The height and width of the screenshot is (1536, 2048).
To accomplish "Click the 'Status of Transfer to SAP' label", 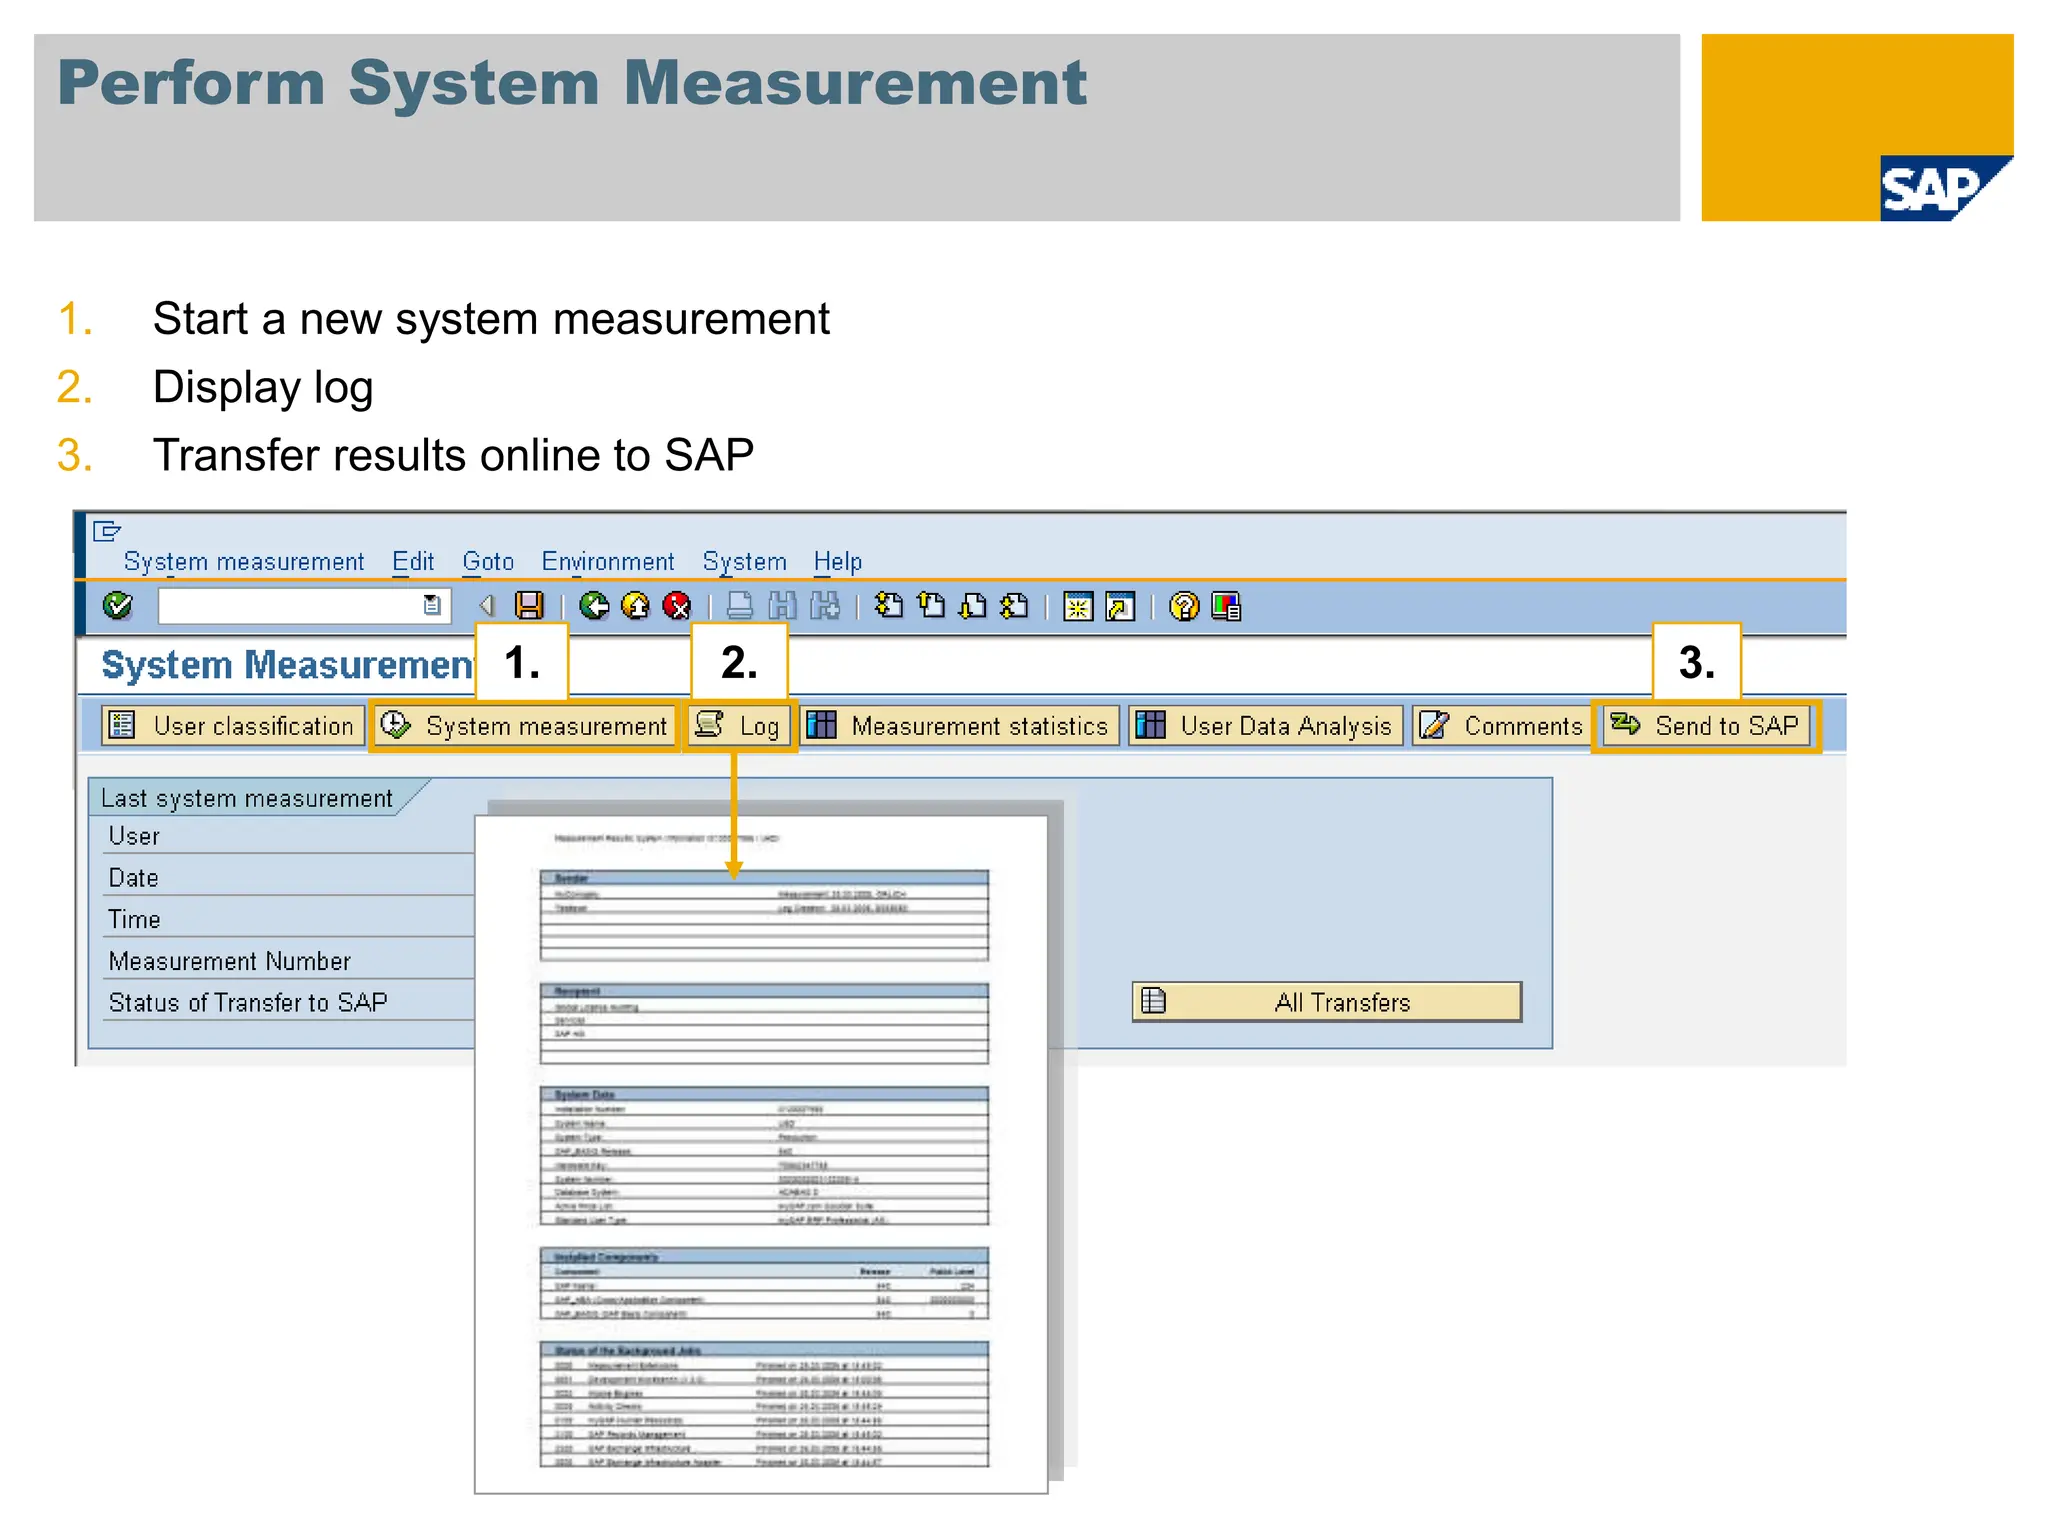I will [248, 1002].
